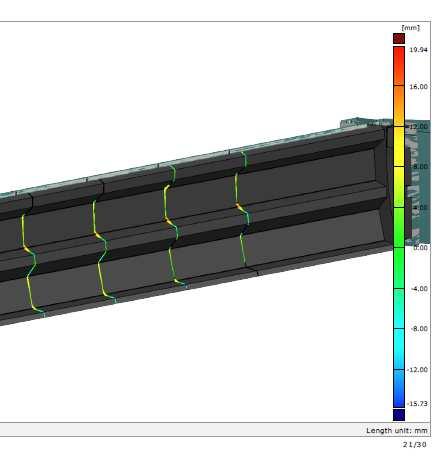The image size is (446, 457).
Task: Select the -15.73 minimum legend value
Action: coord(418,404)
